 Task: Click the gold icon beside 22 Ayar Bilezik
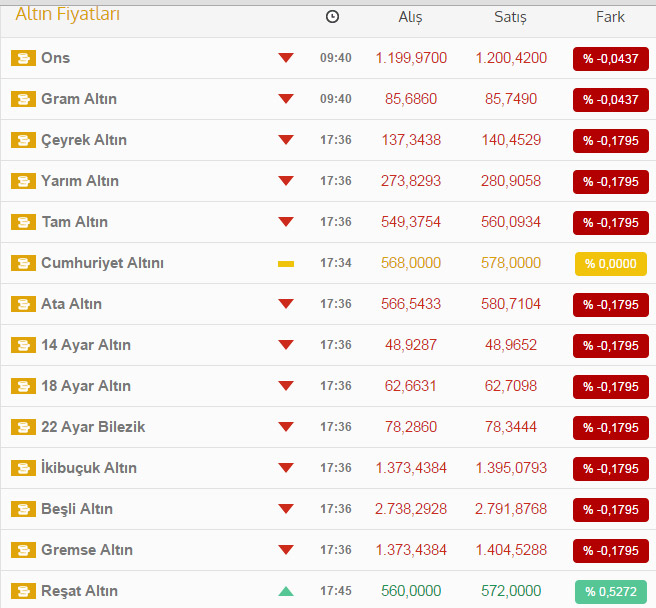[23, 427]
